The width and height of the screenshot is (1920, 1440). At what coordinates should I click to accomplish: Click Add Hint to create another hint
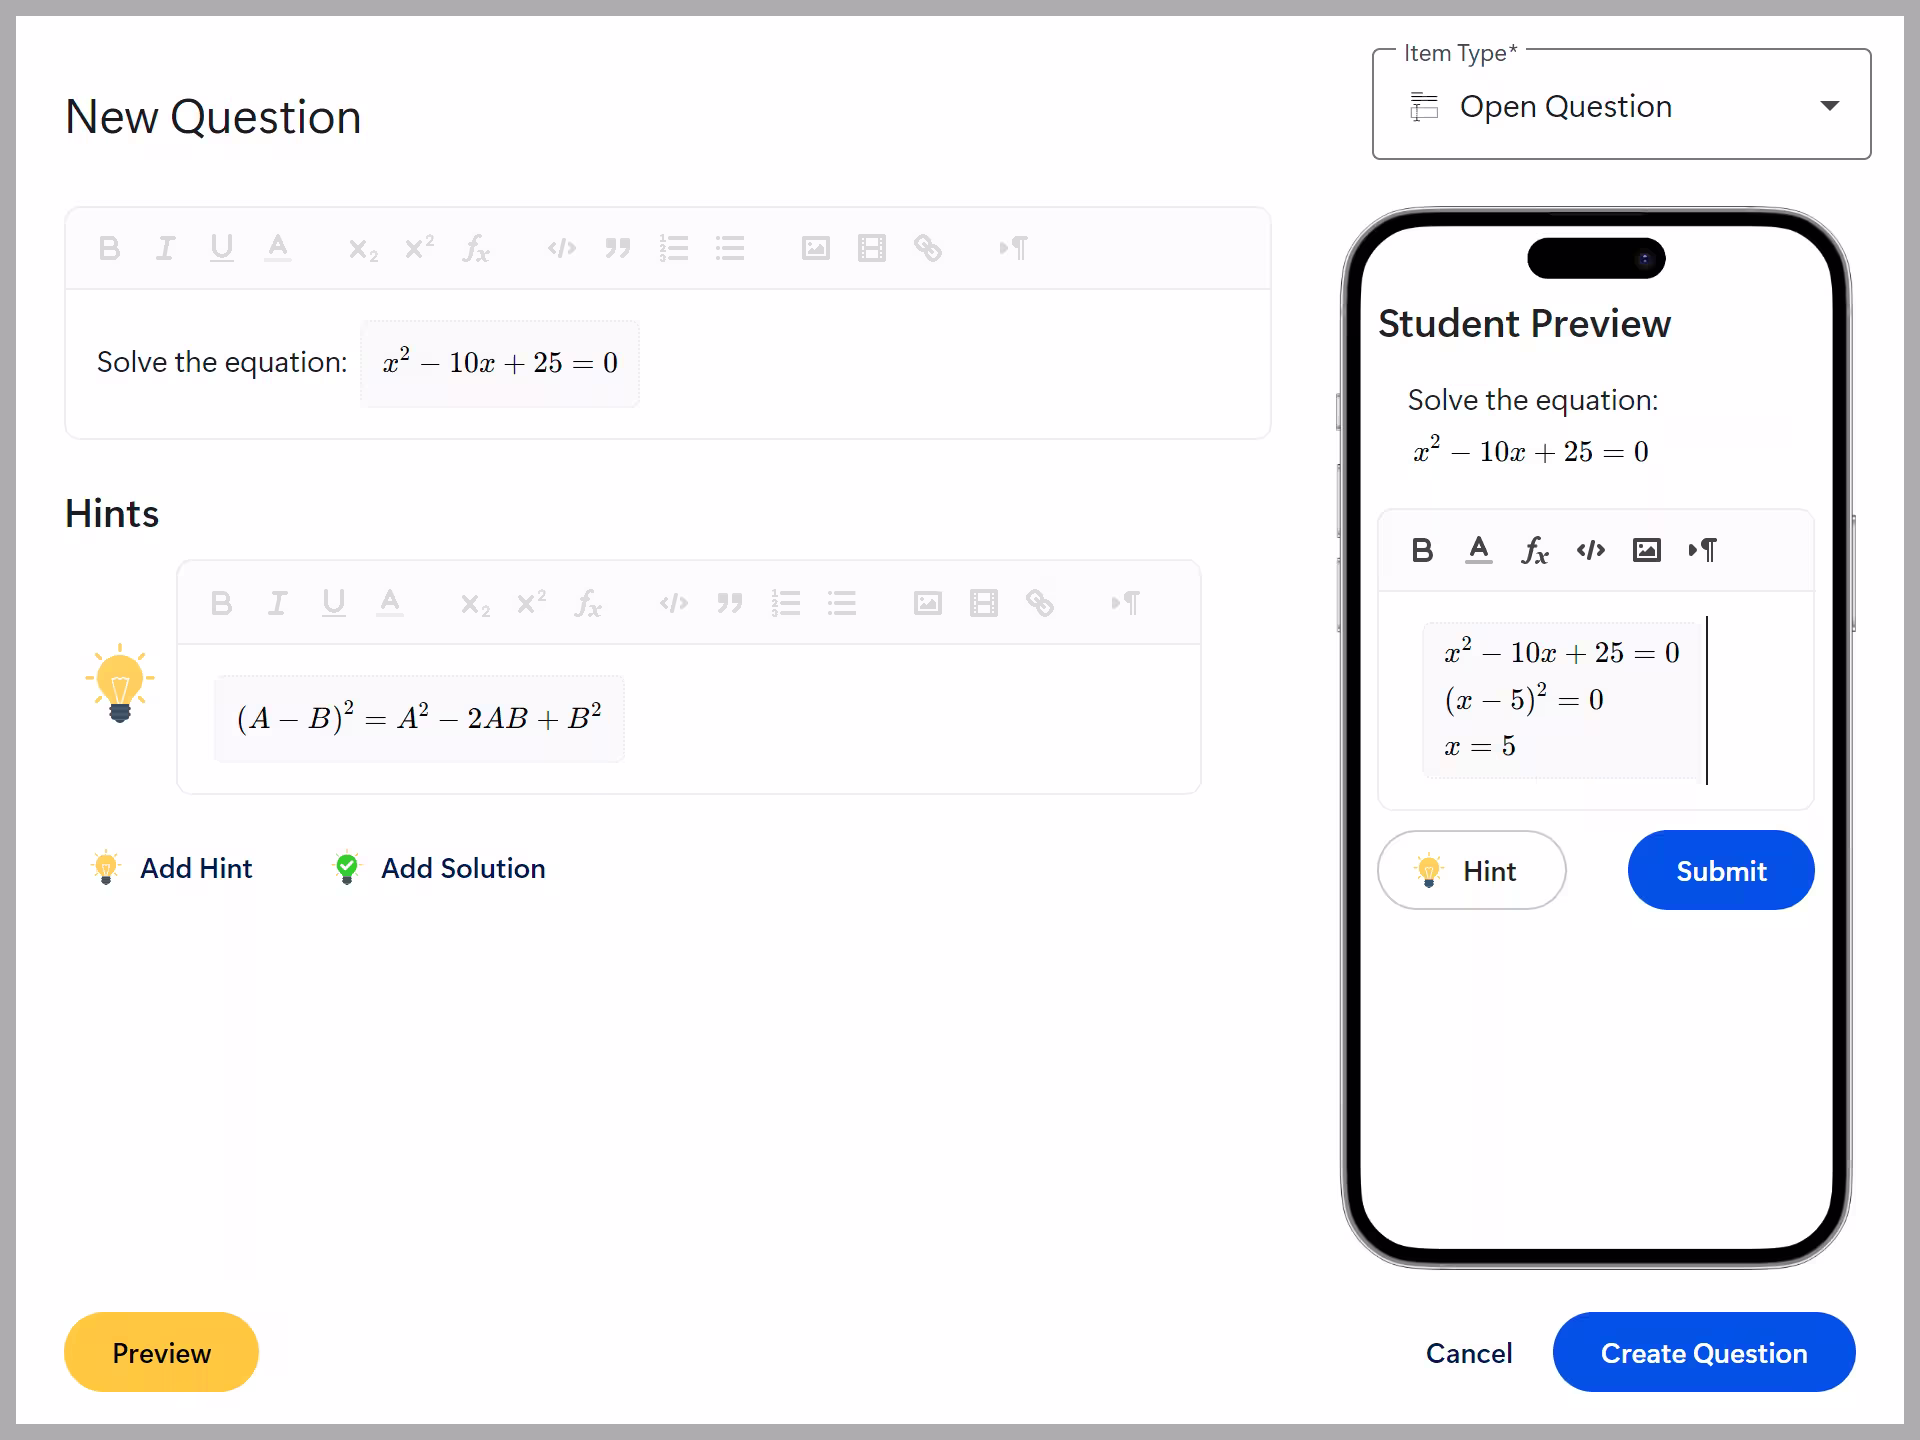pos(196,868)
